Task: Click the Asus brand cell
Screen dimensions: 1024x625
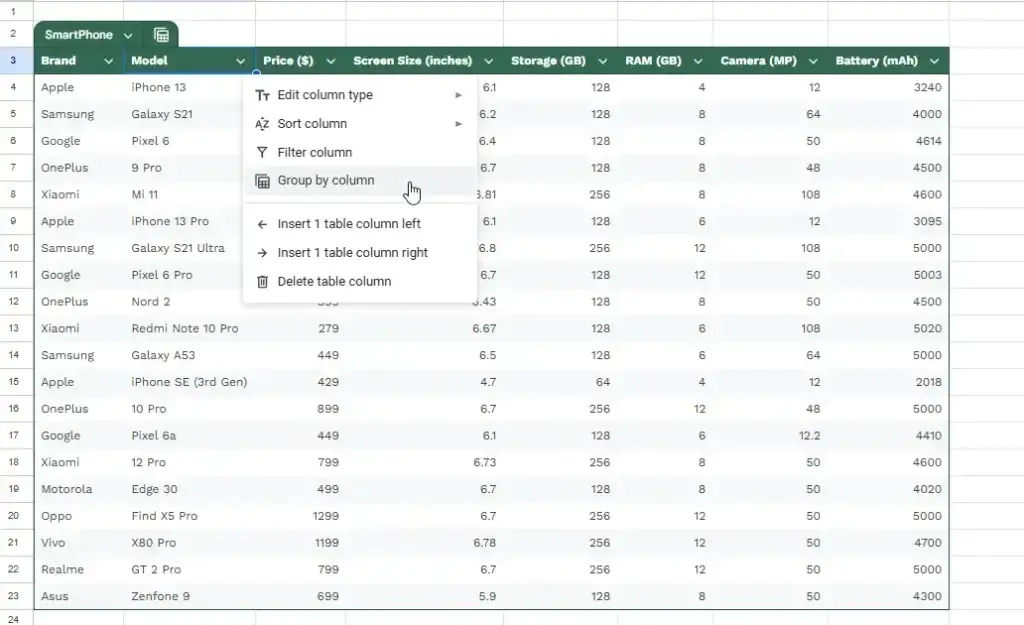Action: pyautogui.click(x=79, y=596)
